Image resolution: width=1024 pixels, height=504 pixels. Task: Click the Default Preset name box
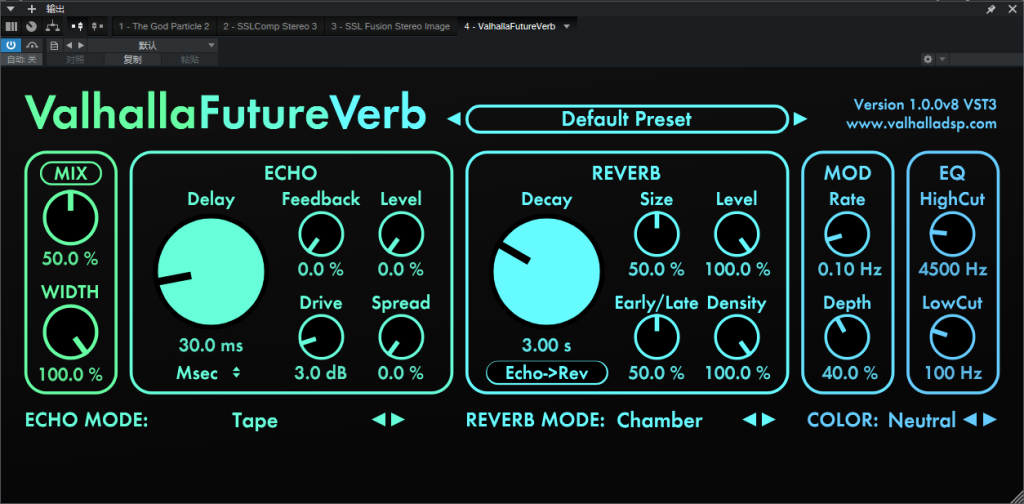tap(626, 120)
